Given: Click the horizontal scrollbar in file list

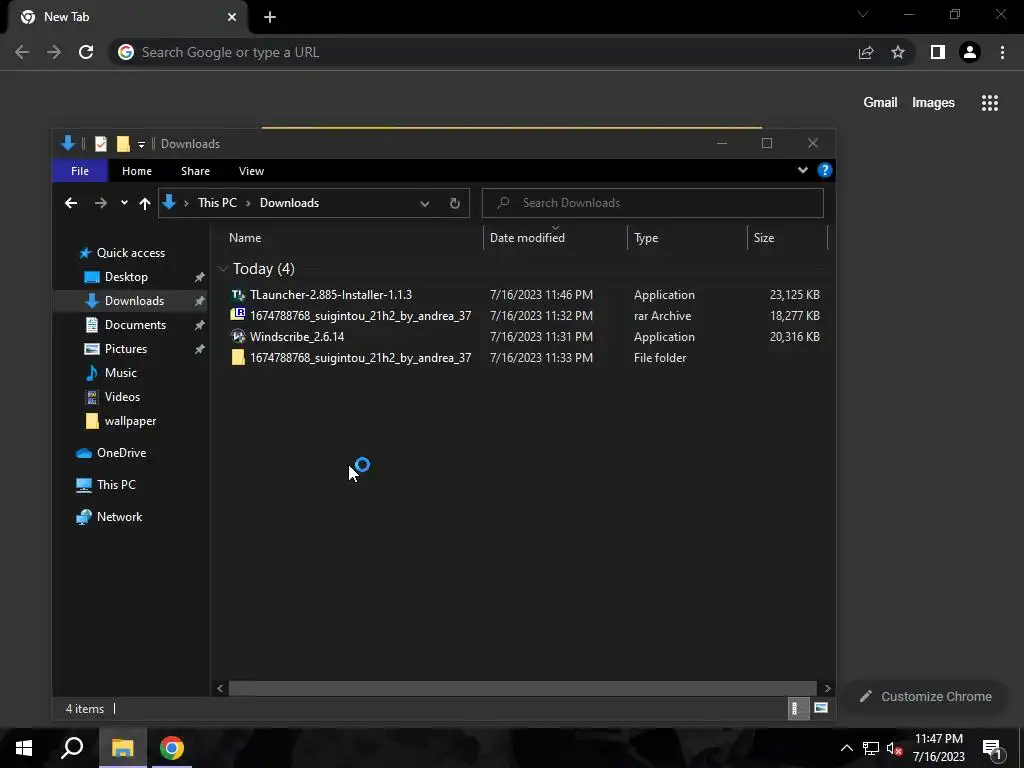Looking at the screenshot, I should click(x=522, y=688).
